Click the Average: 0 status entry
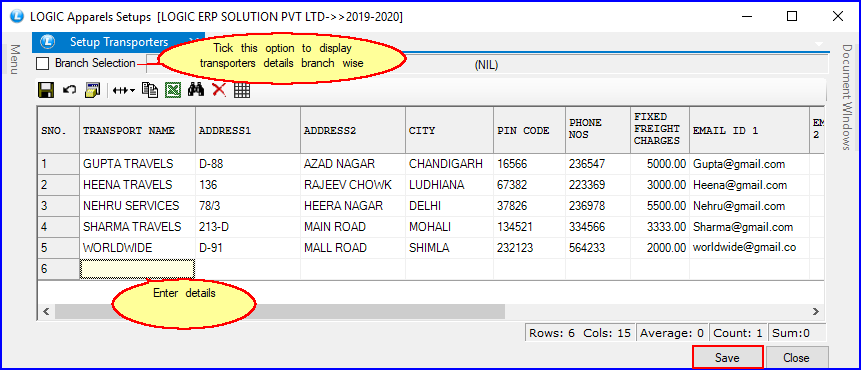861x370 pixels. (672, 333)
